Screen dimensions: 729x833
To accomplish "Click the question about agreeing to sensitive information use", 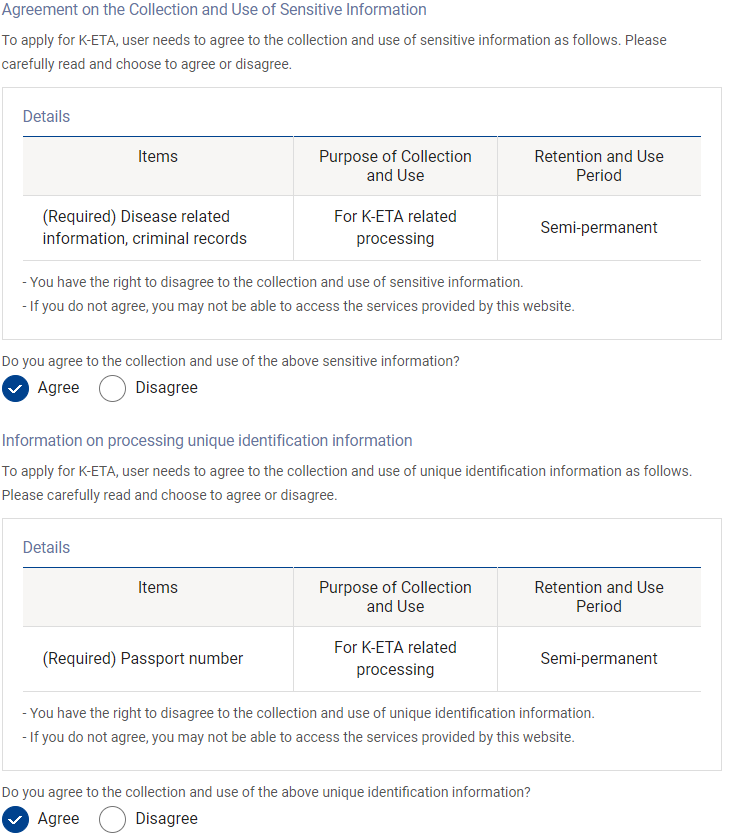I will 231,361.
